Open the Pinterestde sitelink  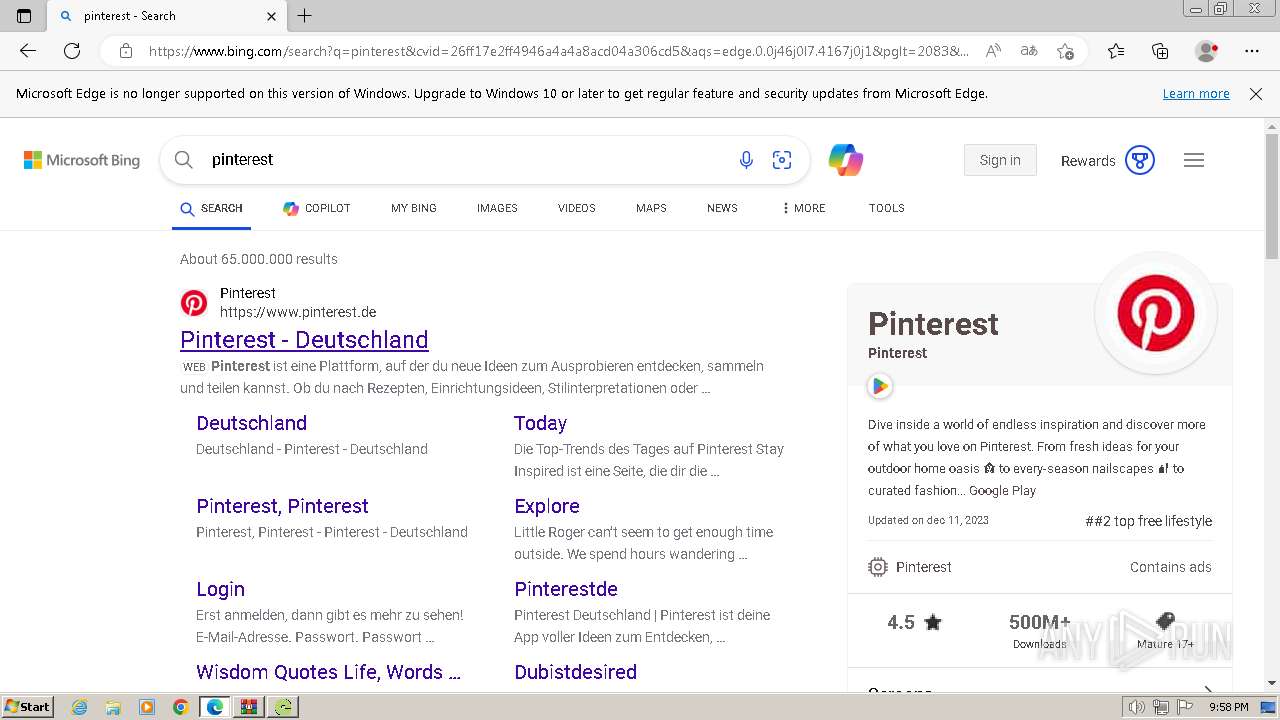[566, 589]
